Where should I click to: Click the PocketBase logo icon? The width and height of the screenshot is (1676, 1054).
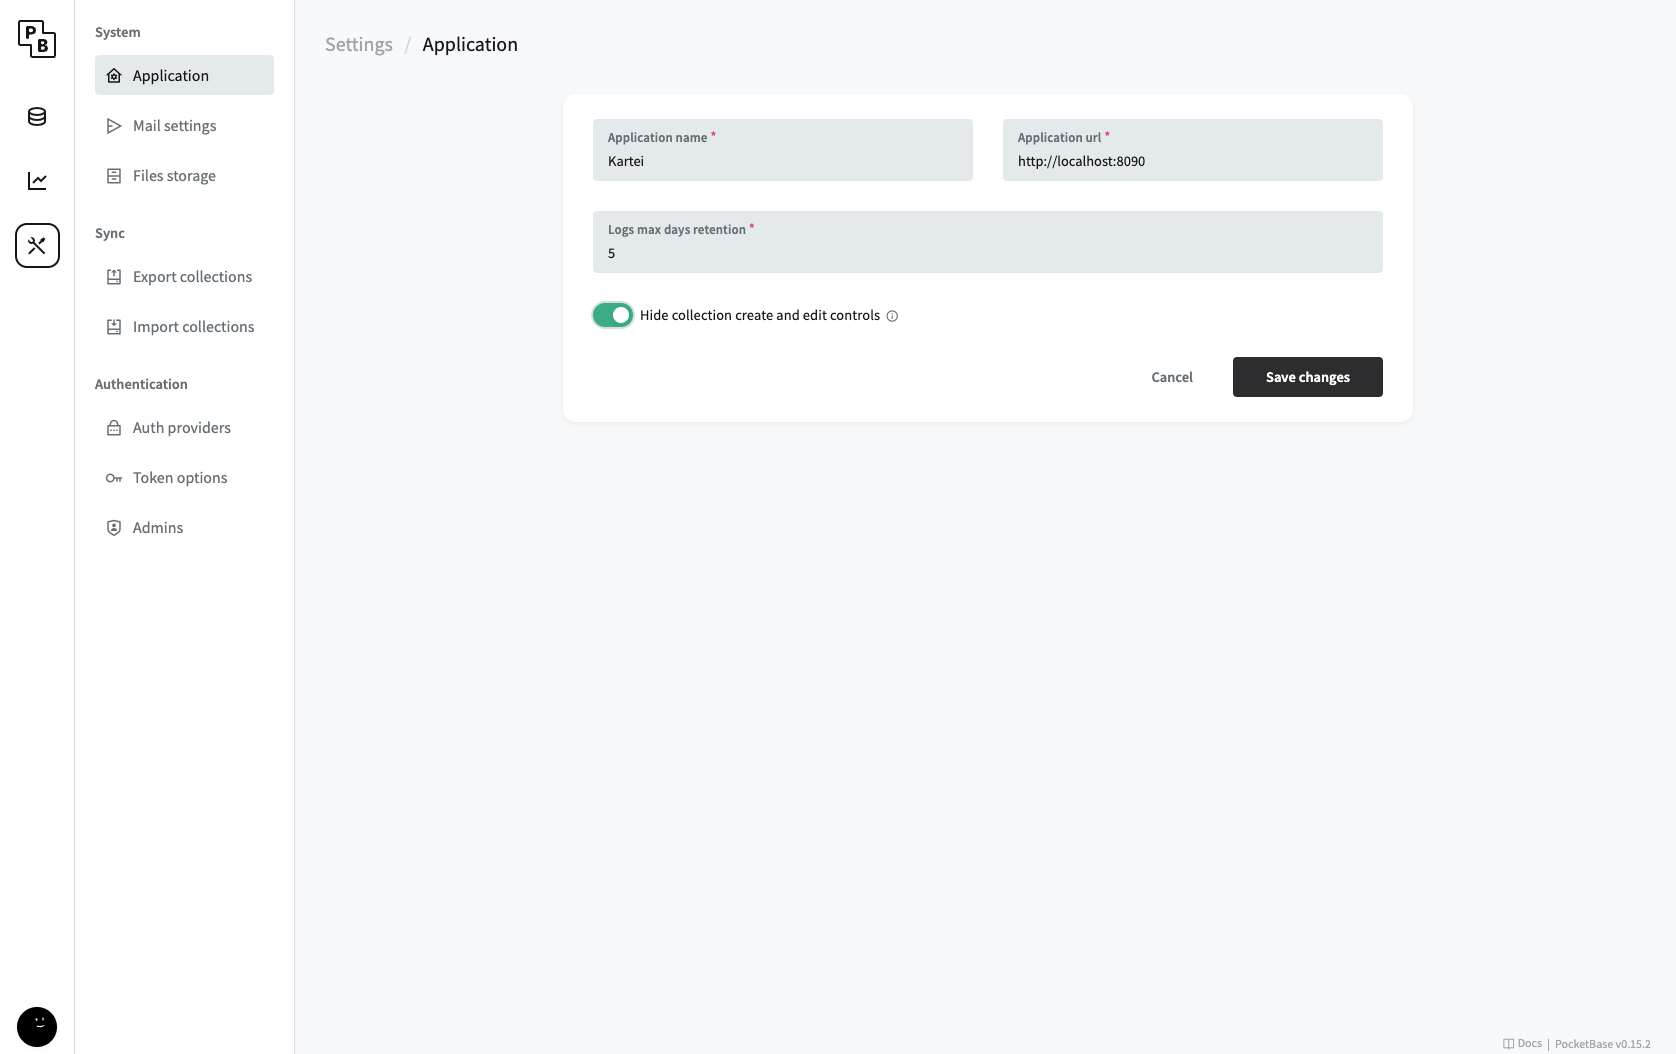pos(37,39)
